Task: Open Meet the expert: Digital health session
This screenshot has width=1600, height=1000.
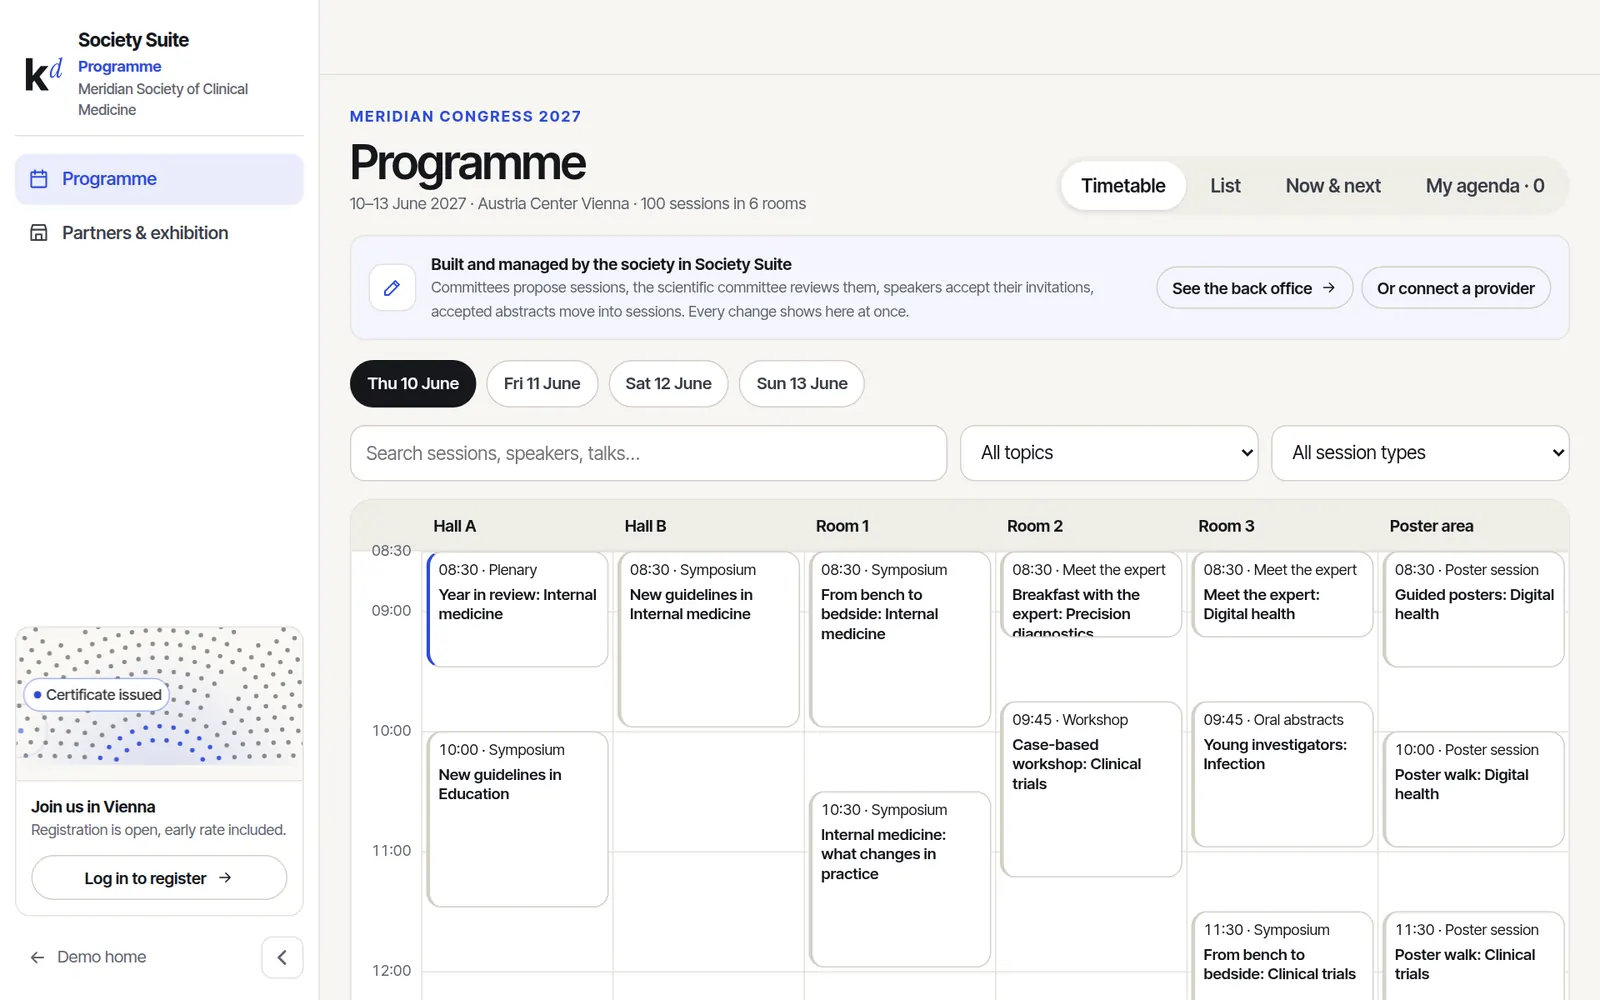Action: click(x=1282, y=594)
